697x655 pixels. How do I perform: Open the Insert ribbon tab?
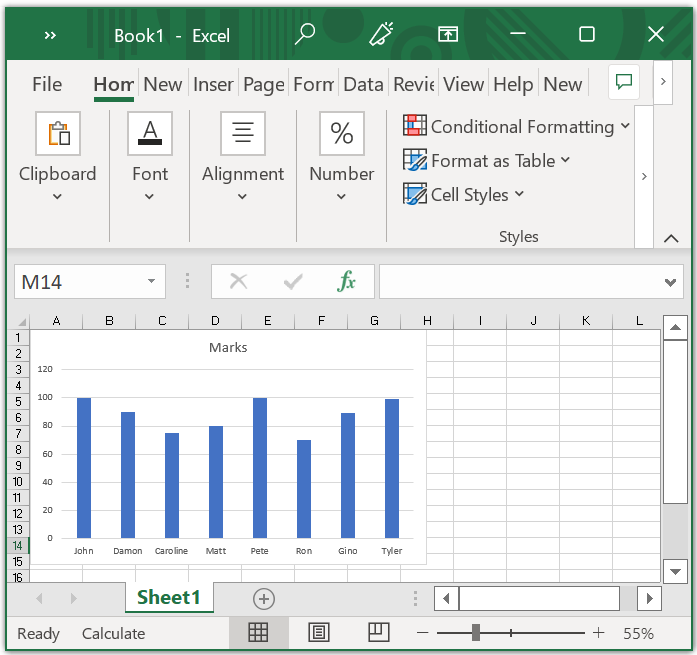point(213,84)
